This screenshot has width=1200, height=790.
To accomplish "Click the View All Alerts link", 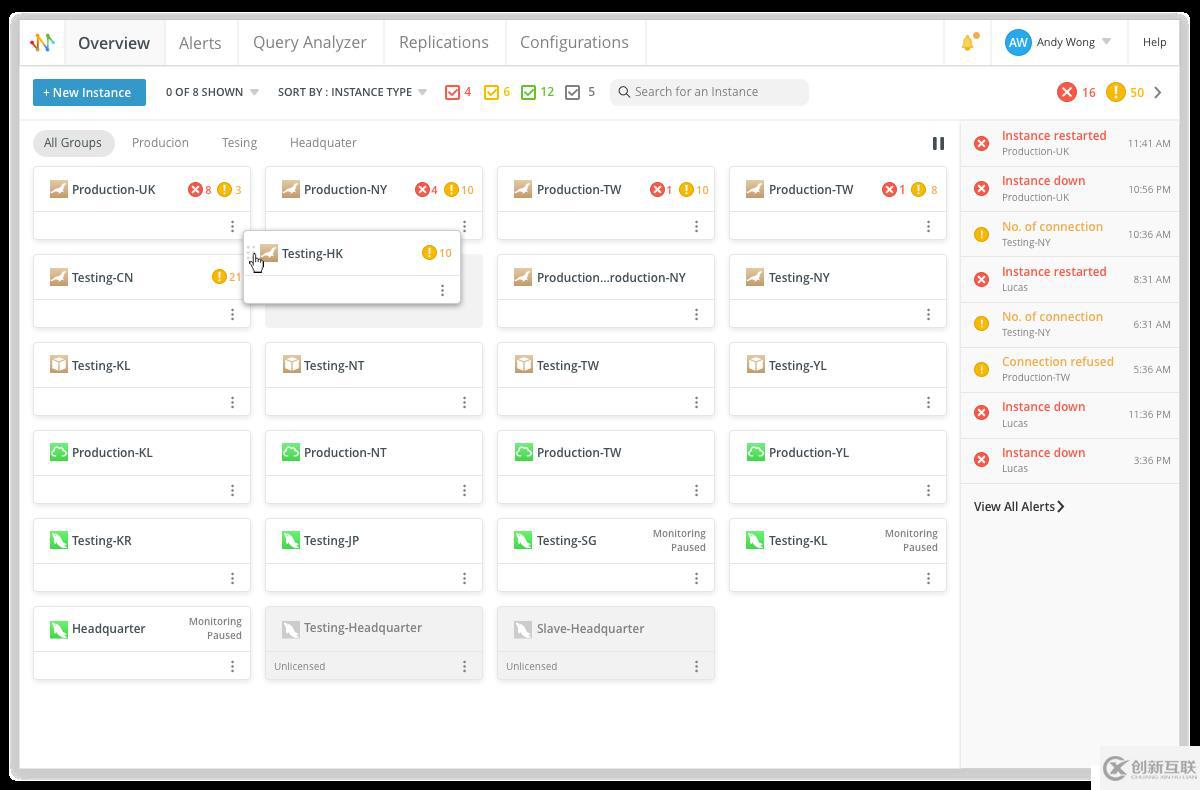I will (x=1019, y=506).
